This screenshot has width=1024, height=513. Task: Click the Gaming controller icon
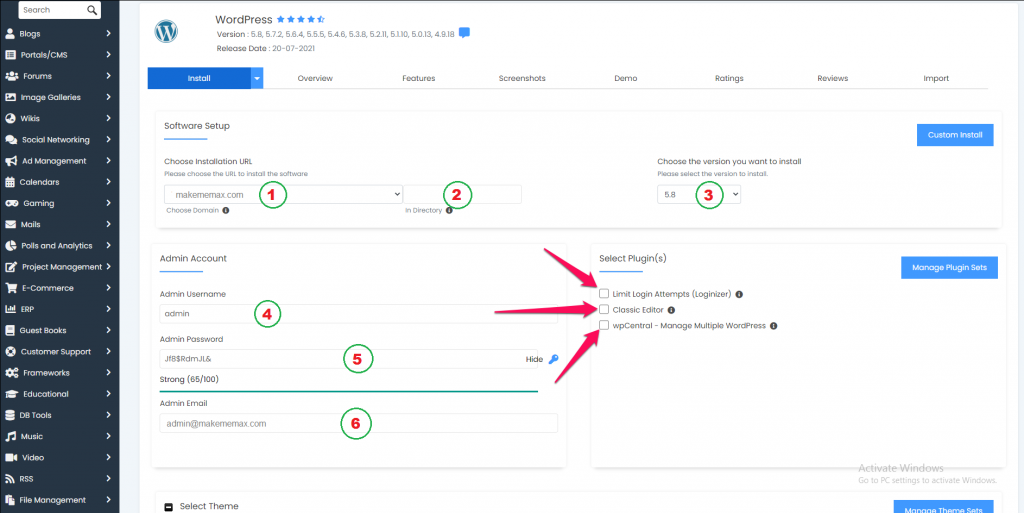click(12, 203)
